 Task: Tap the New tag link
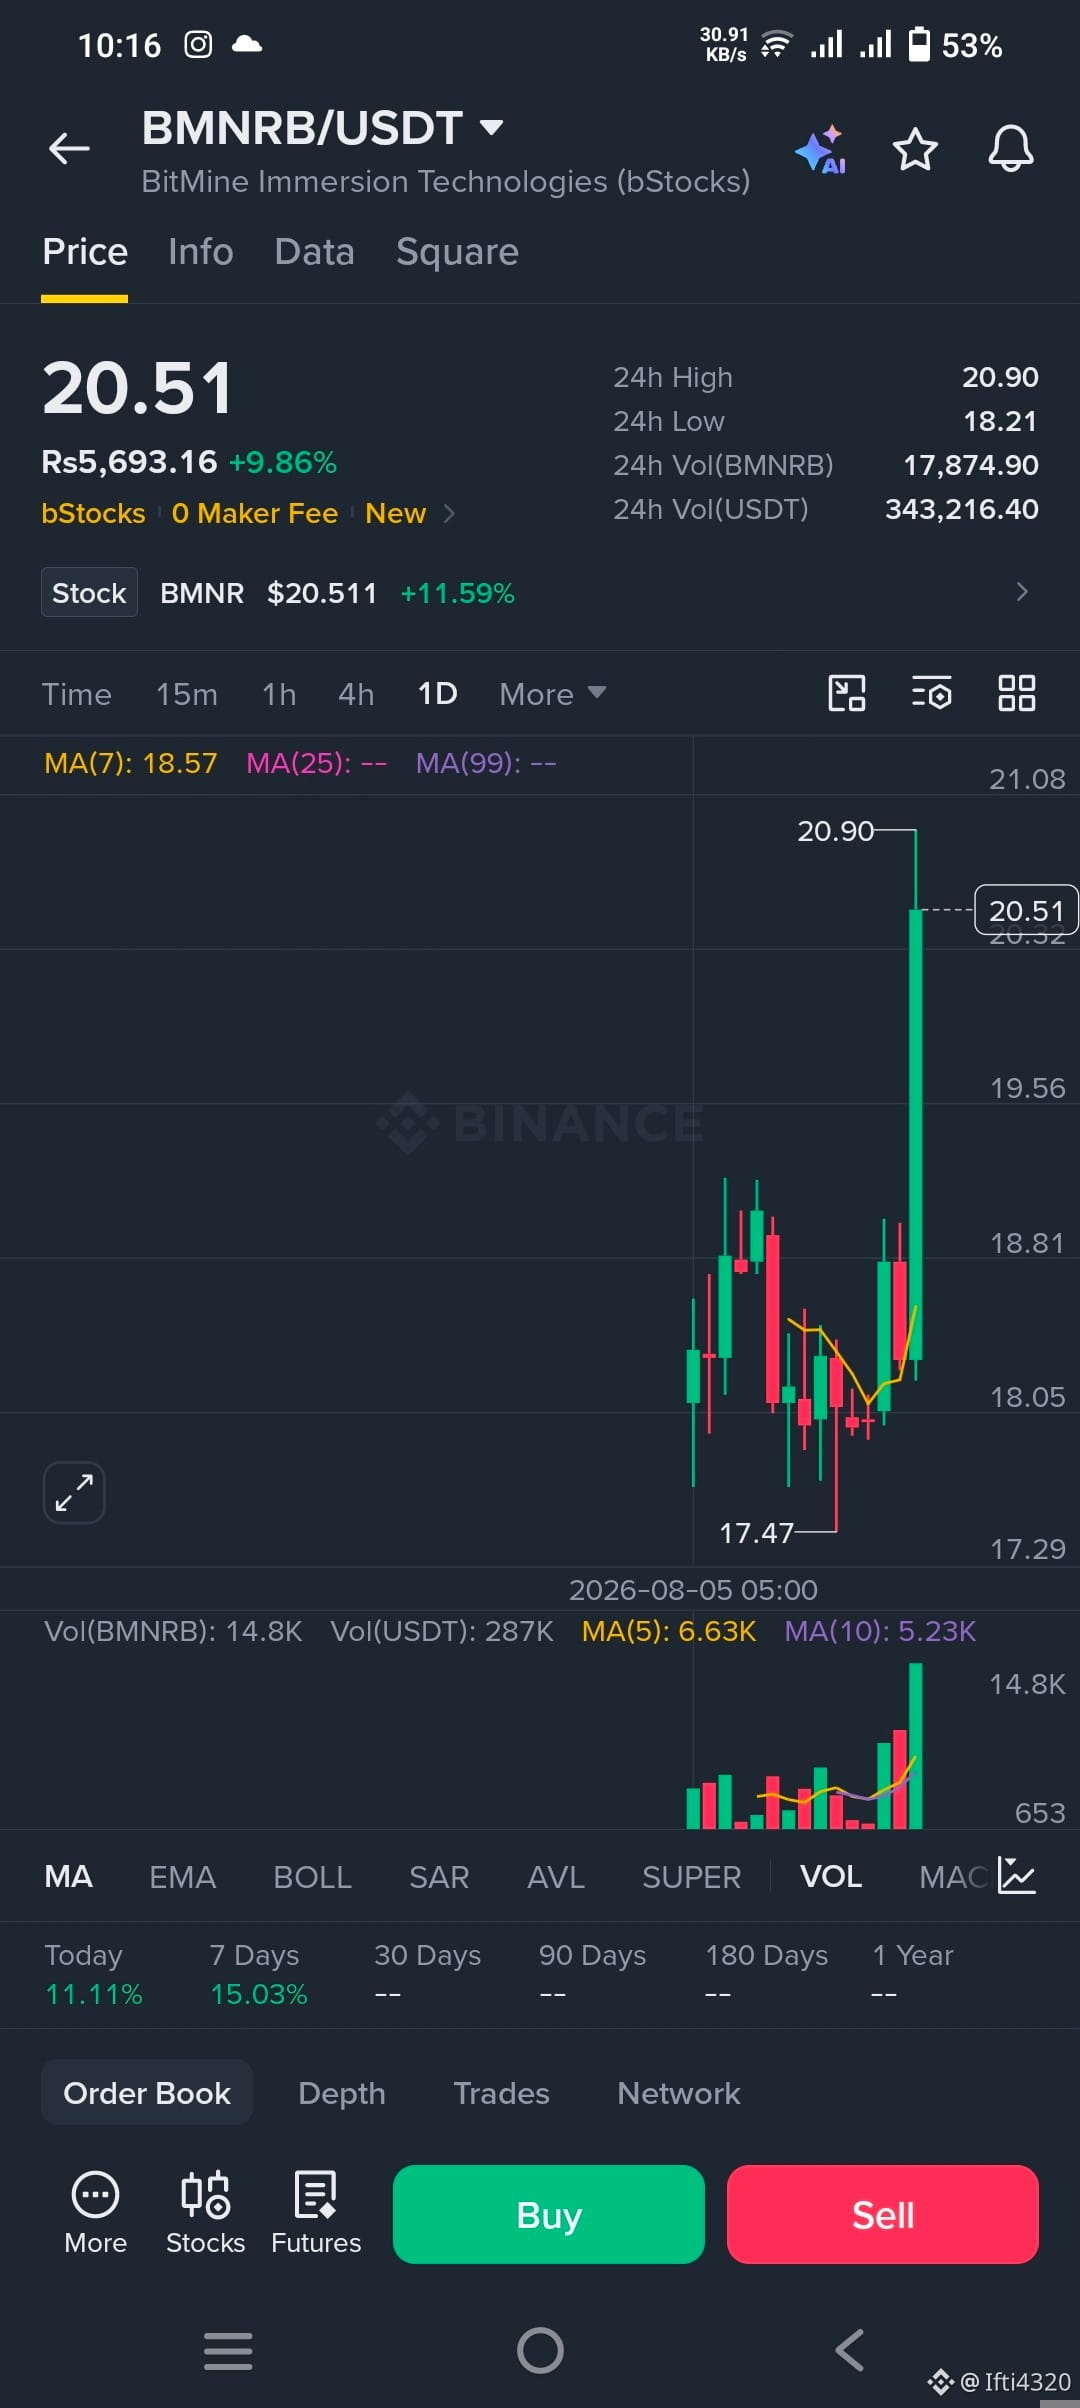[x=396, y=513]
